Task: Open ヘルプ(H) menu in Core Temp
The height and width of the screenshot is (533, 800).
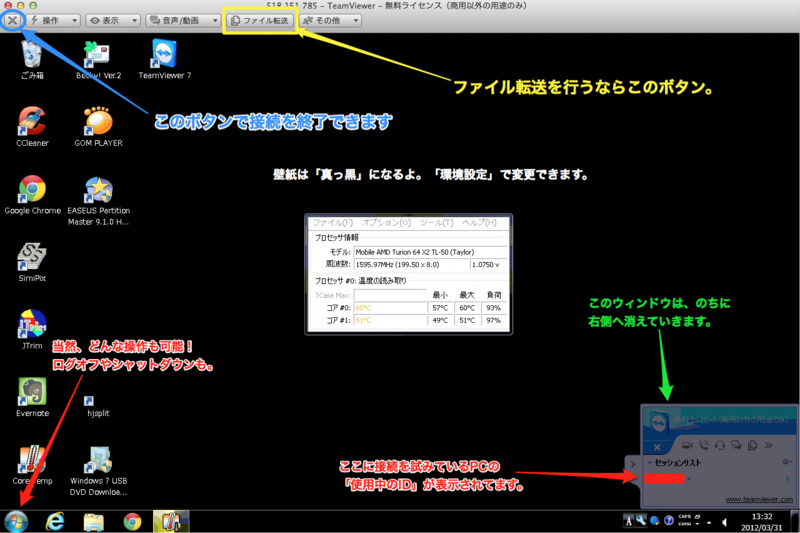Action: click(479, 223)
